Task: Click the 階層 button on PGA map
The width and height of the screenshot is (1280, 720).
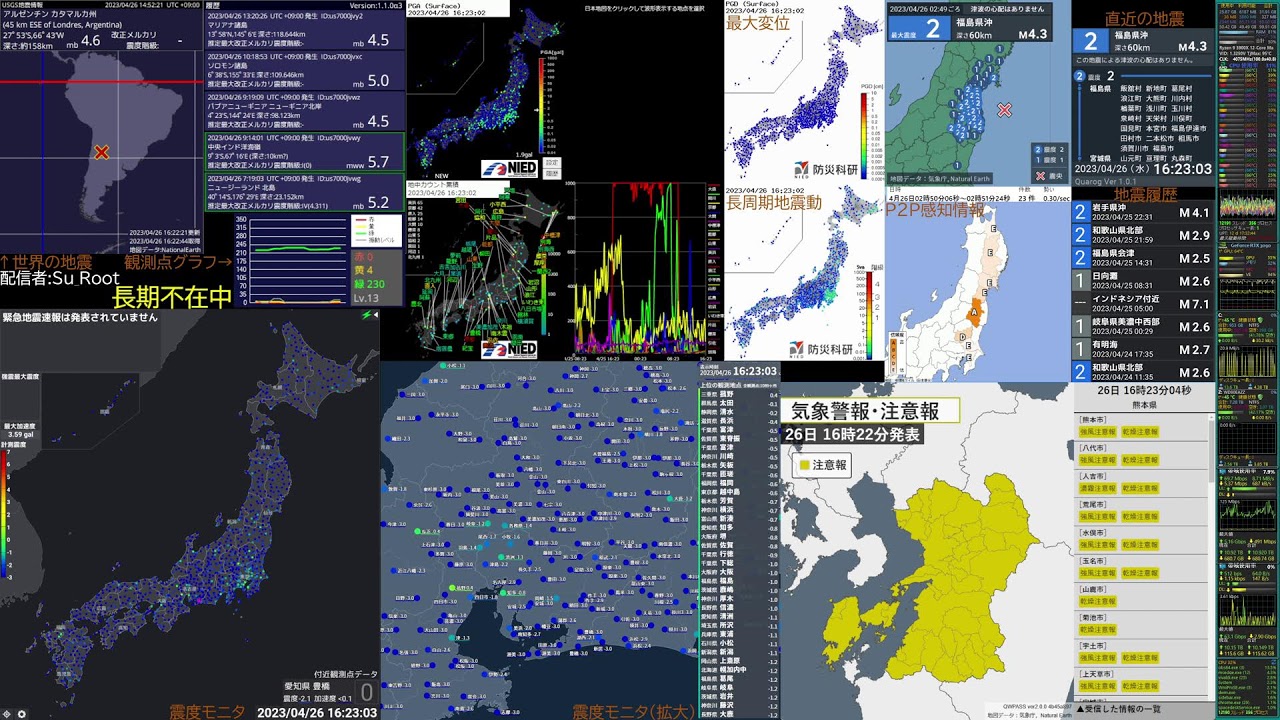Action: (552, 173)
